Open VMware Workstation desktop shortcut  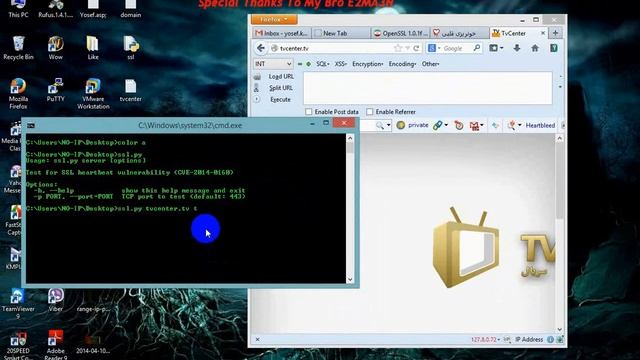click(93, 94)
